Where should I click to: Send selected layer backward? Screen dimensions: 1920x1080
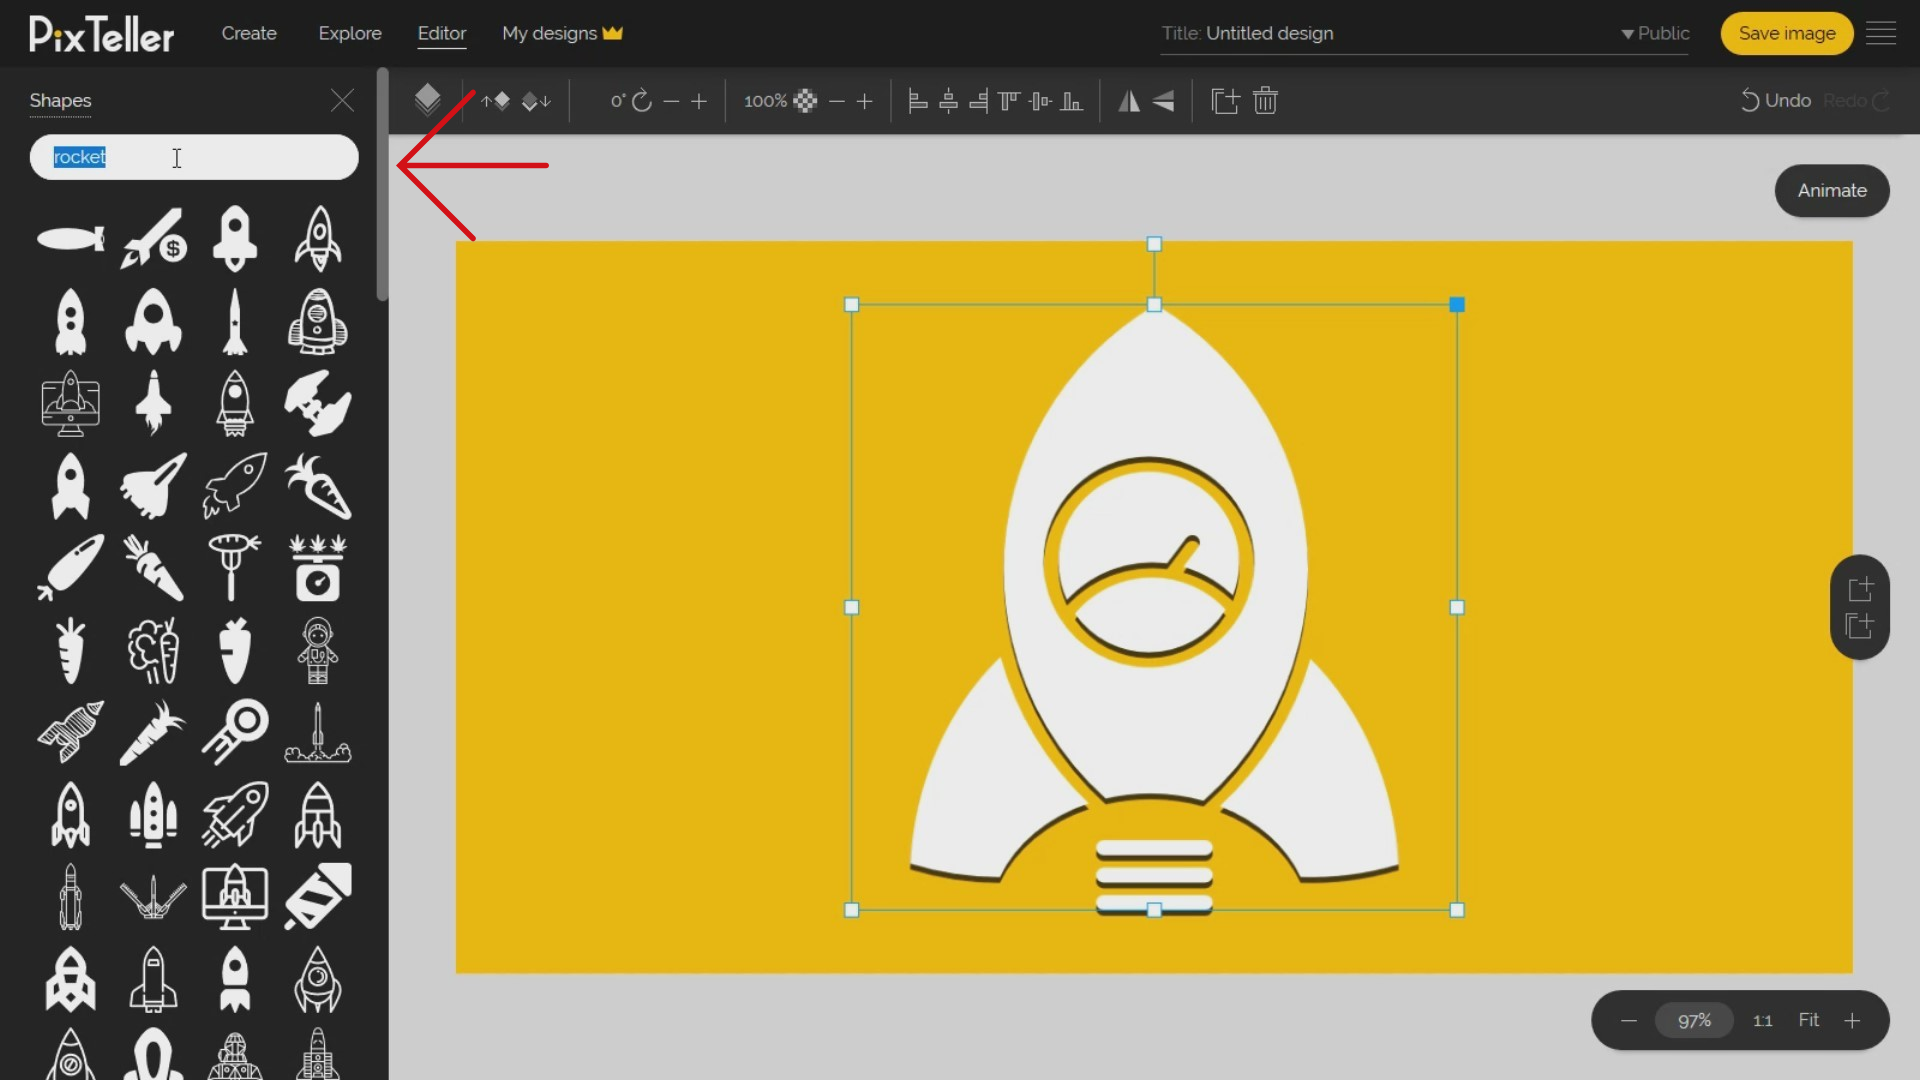point(537,101)
